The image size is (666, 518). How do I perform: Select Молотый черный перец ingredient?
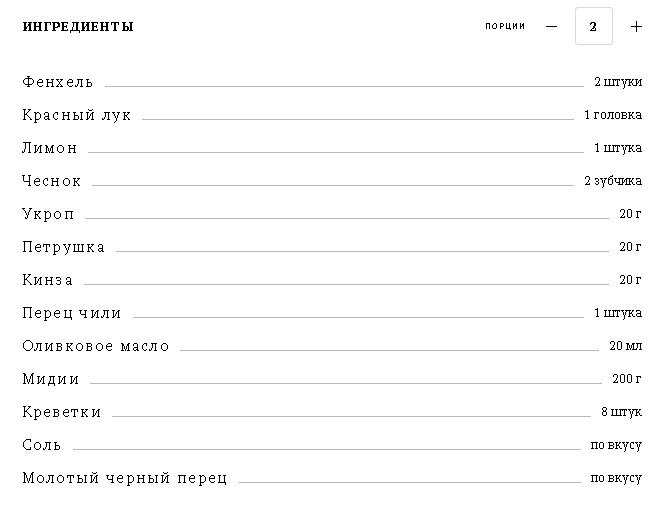pyautogui.click(x=124, y=478)
